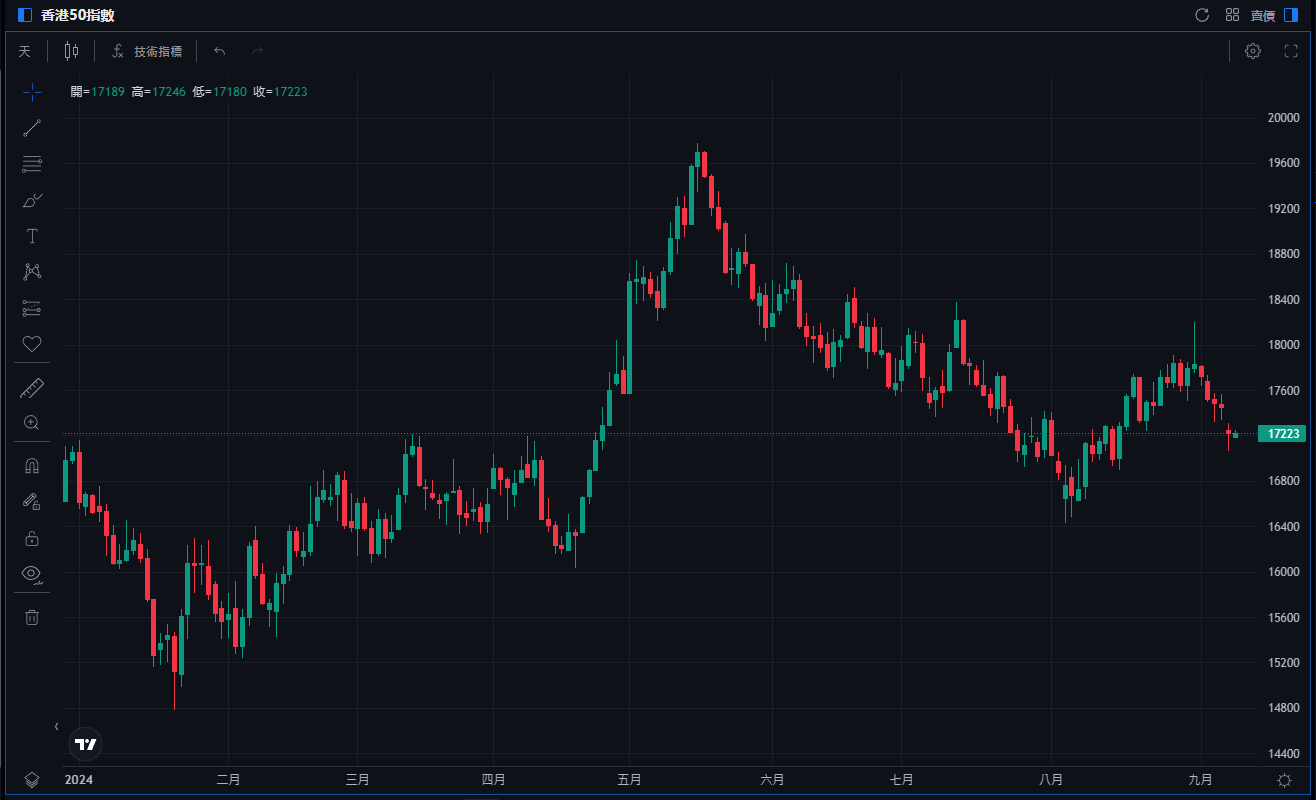1316x800 pixels.
Task: Click the current price label 17223
Action: click(x=1282, y=434)
